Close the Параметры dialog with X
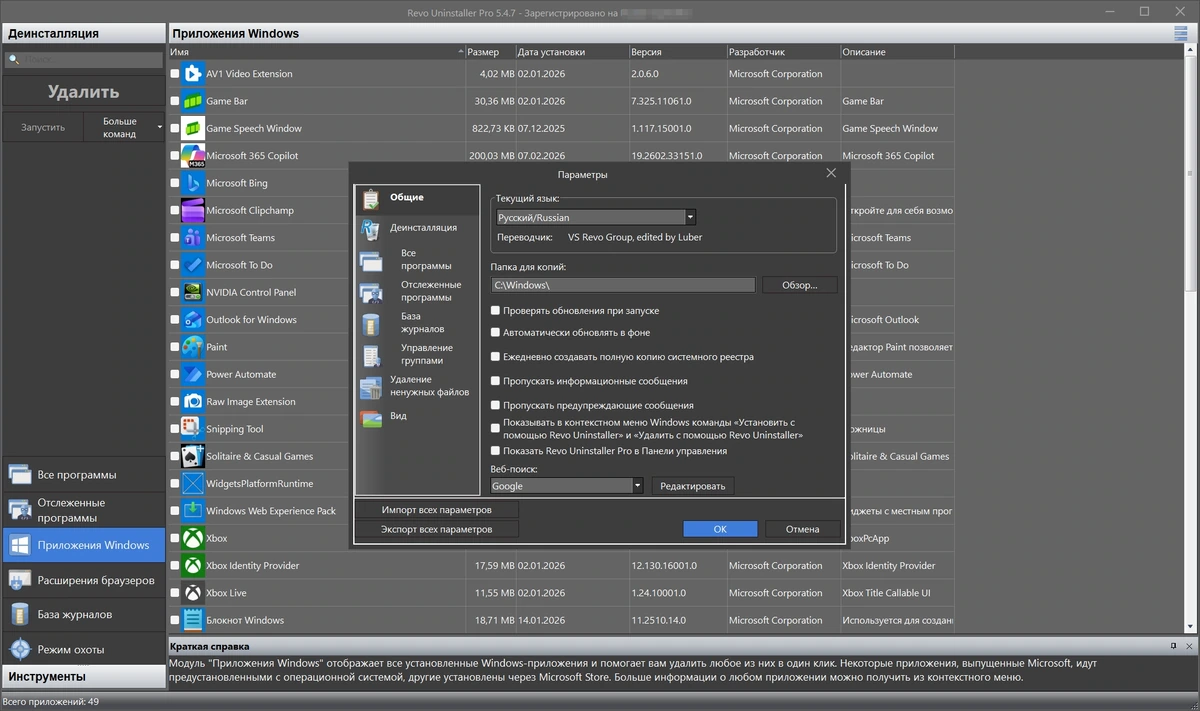 pos(831,173)
